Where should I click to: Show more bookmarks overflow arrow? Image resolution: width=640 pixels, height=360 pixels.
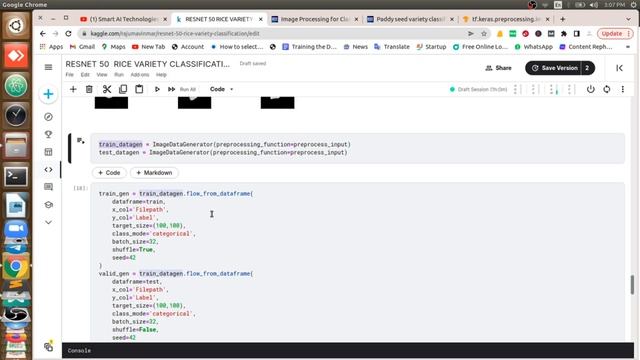point(628,47)
